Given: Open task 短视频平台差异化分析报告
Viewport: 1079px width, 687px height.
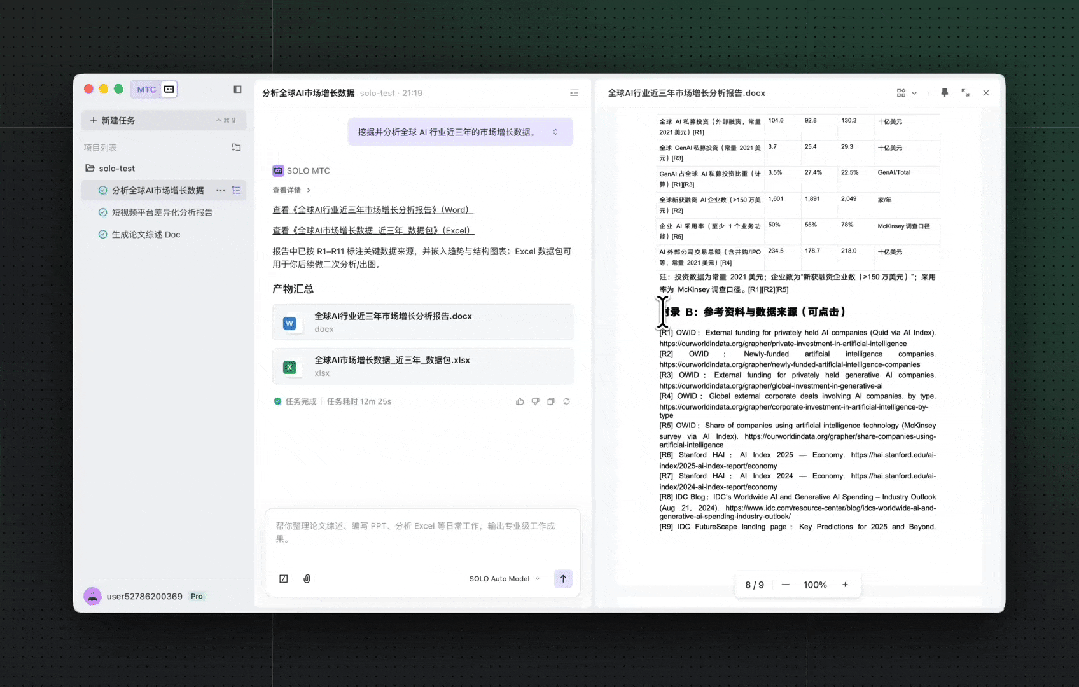Looking at the screenshot, I should pos(162,212).
